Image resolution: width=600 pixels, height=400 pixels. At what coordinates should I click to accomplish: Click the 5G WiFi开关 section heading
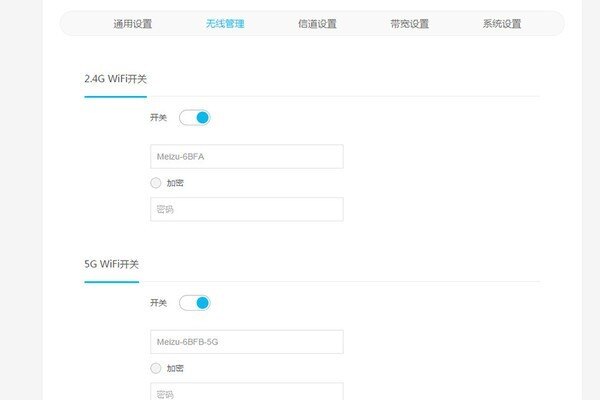pyautogui.click(x=112, y=264)
